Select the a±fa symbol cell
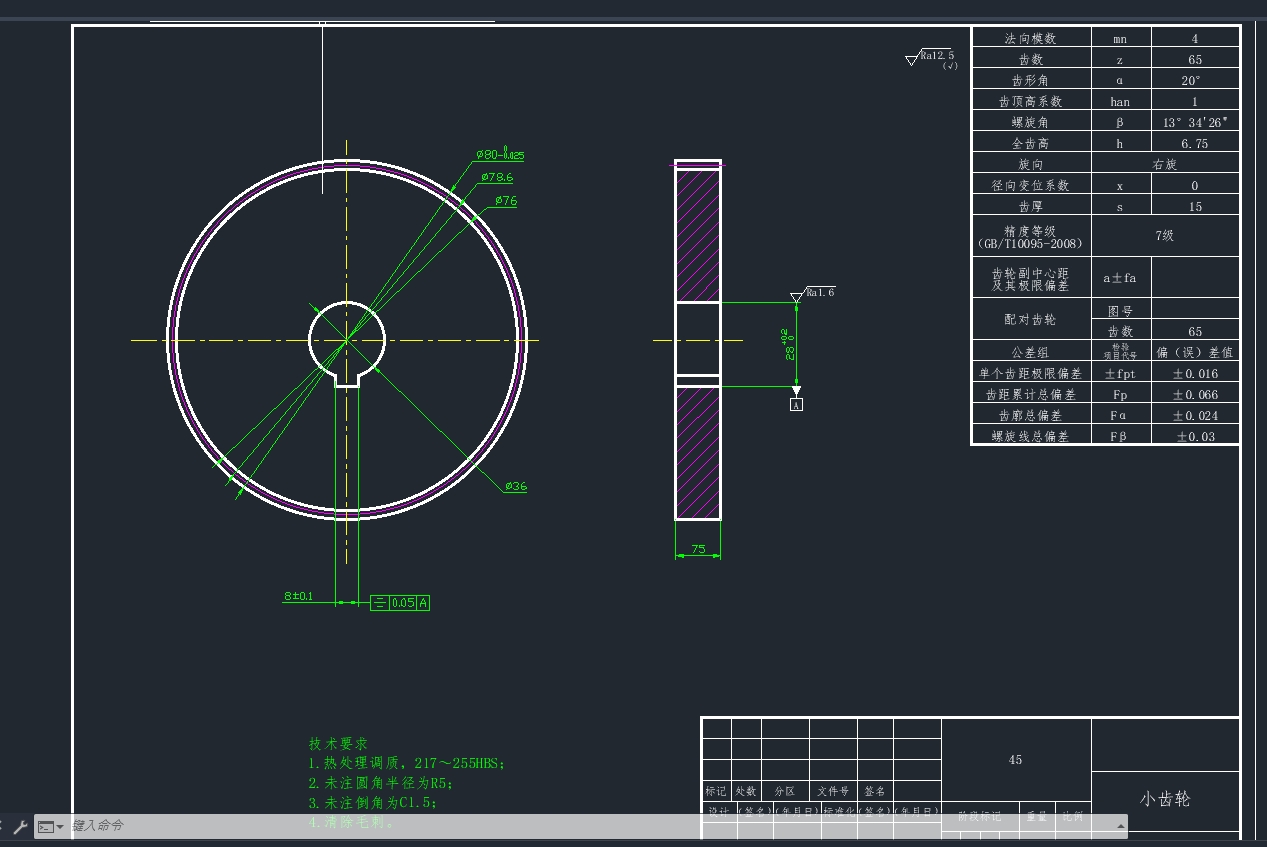 (x=1120, y=278)
